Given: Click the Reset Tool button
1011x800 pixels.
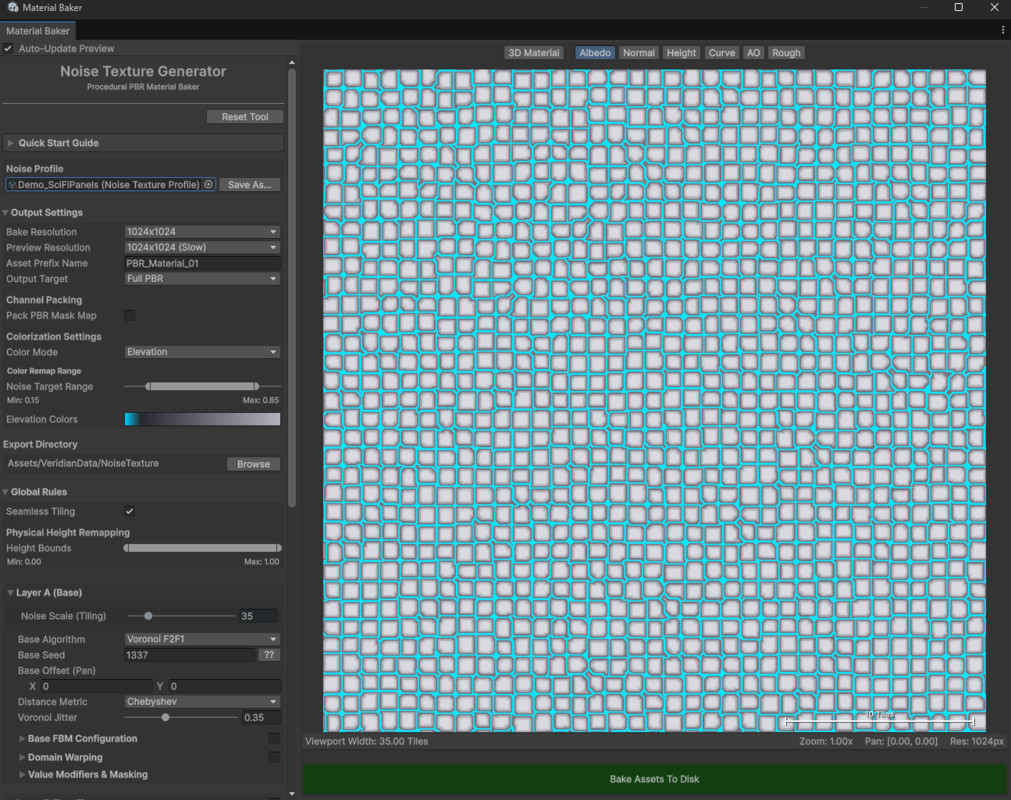Looking at the screenshot, I should (x=245, y=117).
